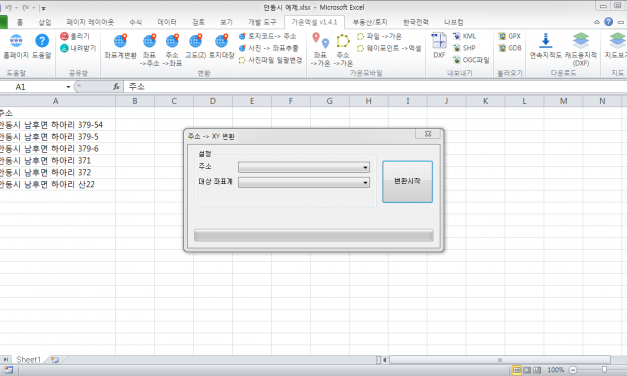Select column B header
The height and width of the screenshot is (376, 627).
tap(135, 101)
